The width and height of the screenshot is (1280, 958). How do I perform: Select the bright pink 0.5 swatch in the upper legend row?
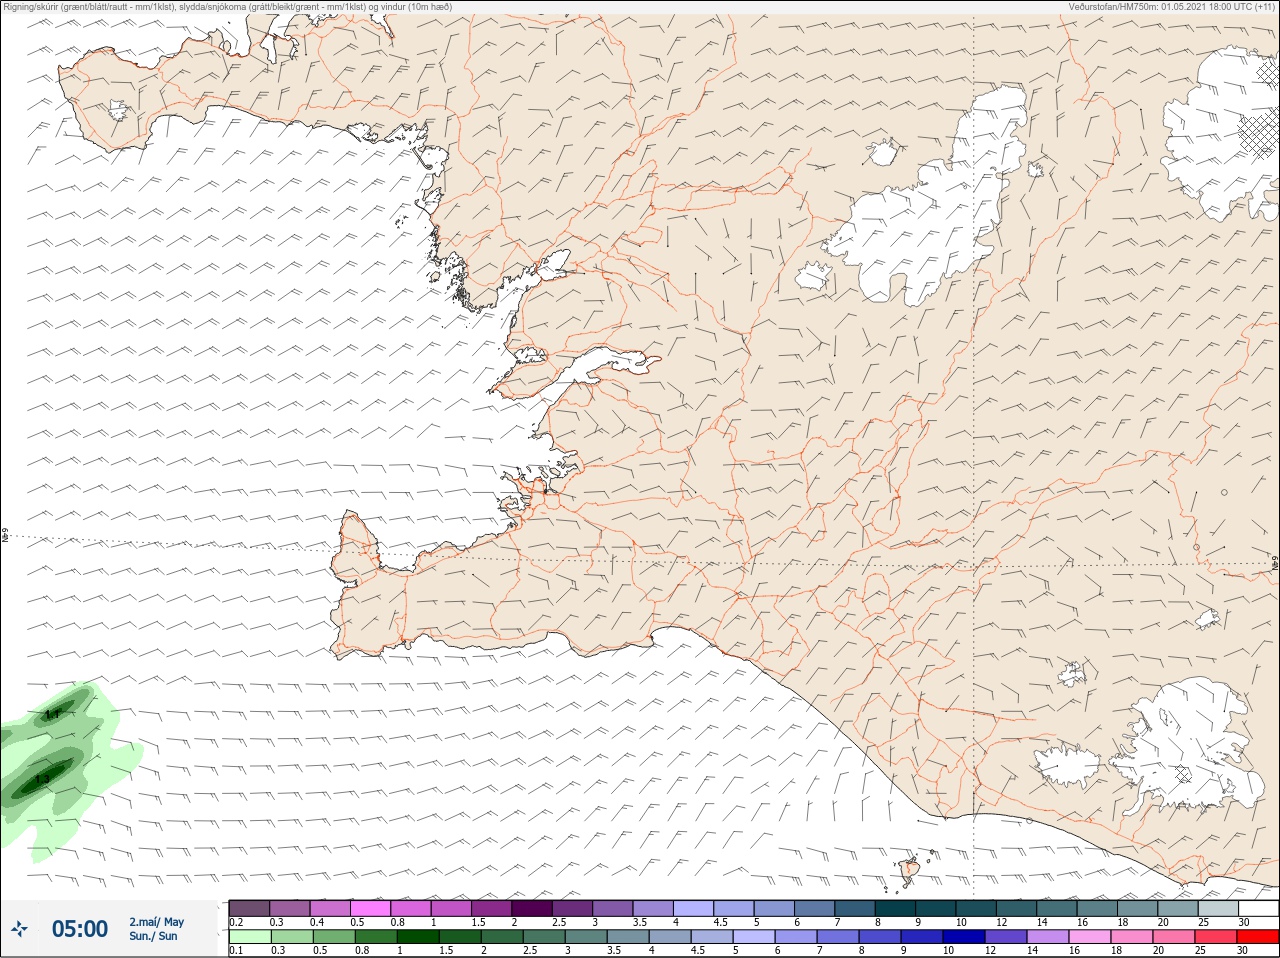point(370,908)
